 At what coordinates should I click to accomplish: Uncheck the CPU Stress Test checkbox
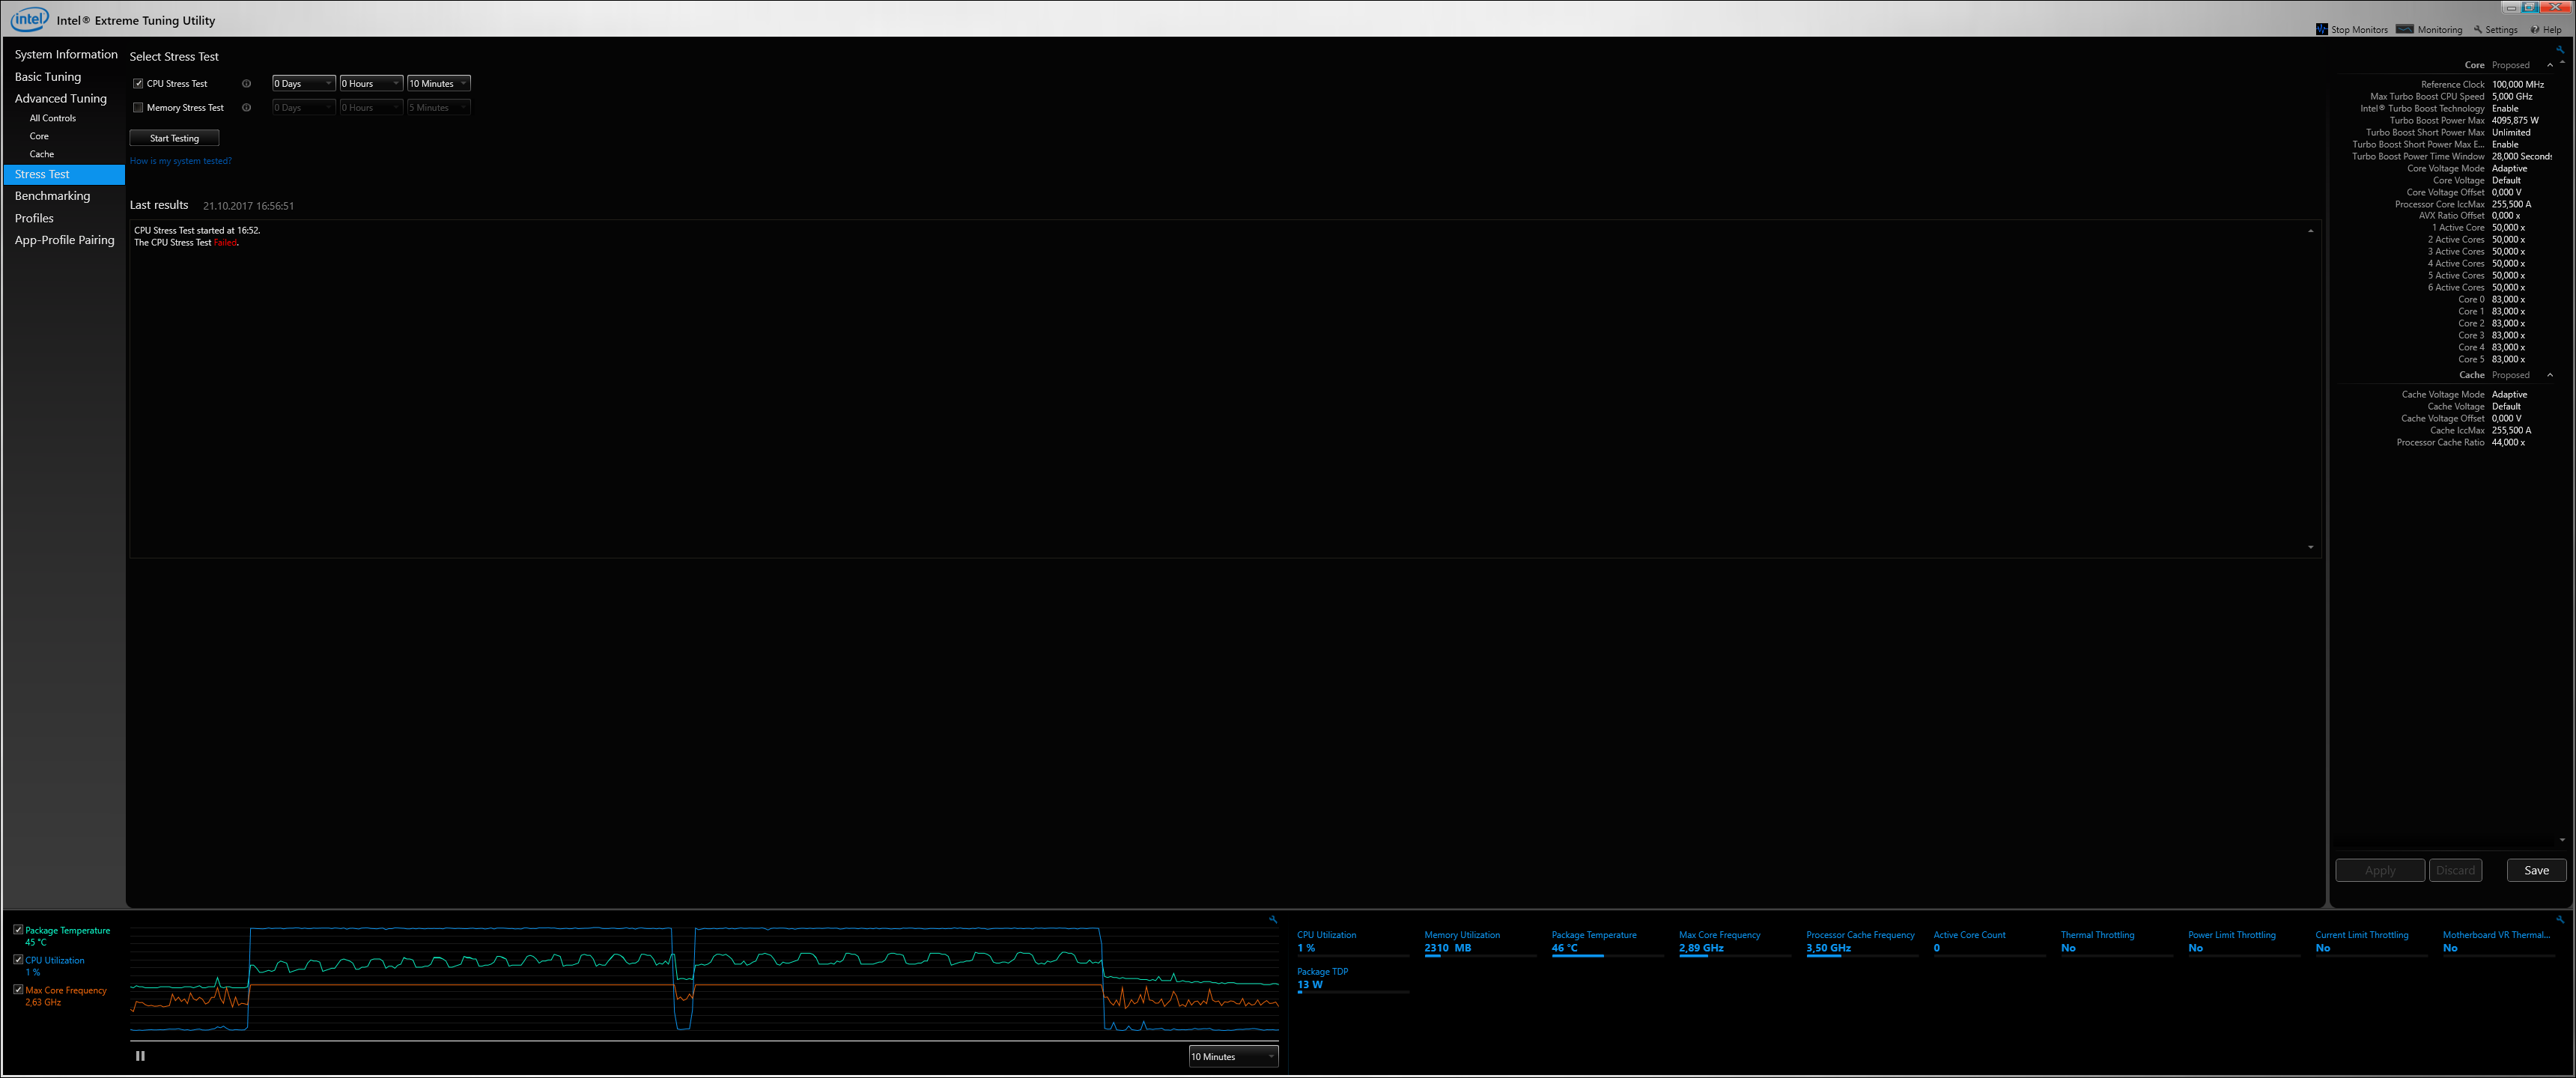tap(138, 84)
